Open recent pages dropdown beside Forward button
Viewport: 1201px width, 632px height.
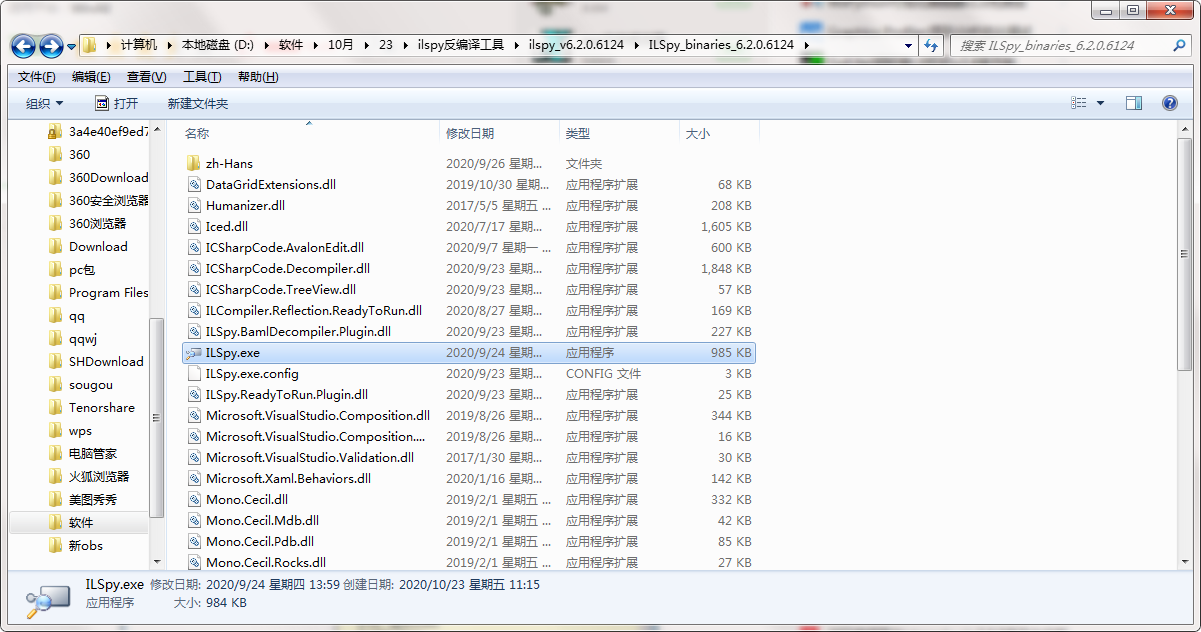(x=71, y=46)
